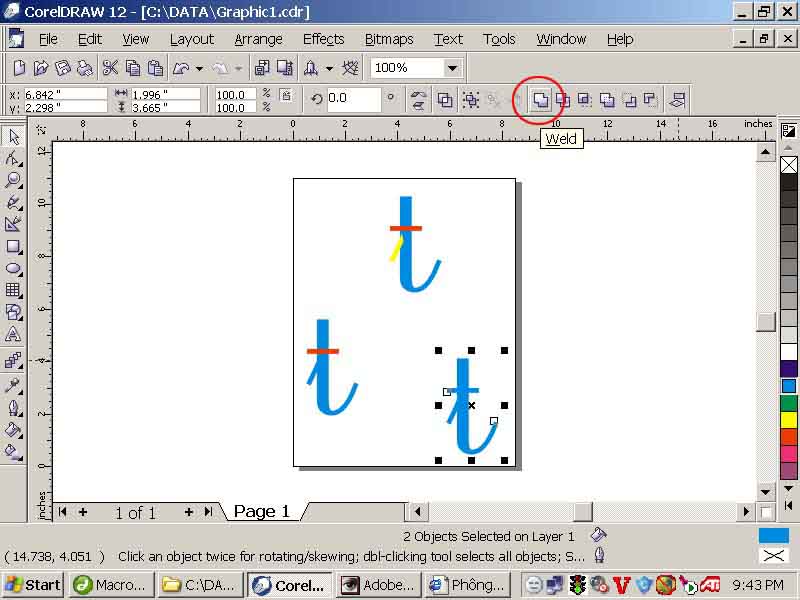Select the Ellipse tool

click(13, 268)
